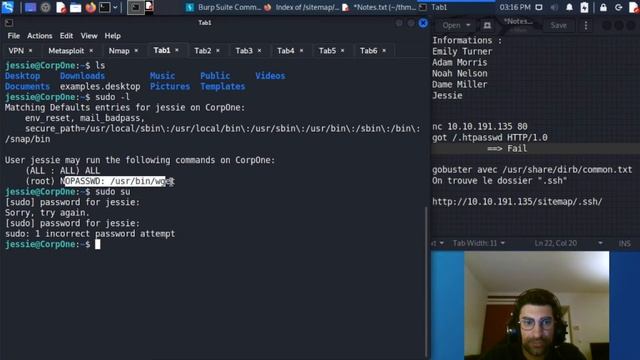640x360 pixels.
Task: Open the editor three-dot options menu
Action: point(586,25)
